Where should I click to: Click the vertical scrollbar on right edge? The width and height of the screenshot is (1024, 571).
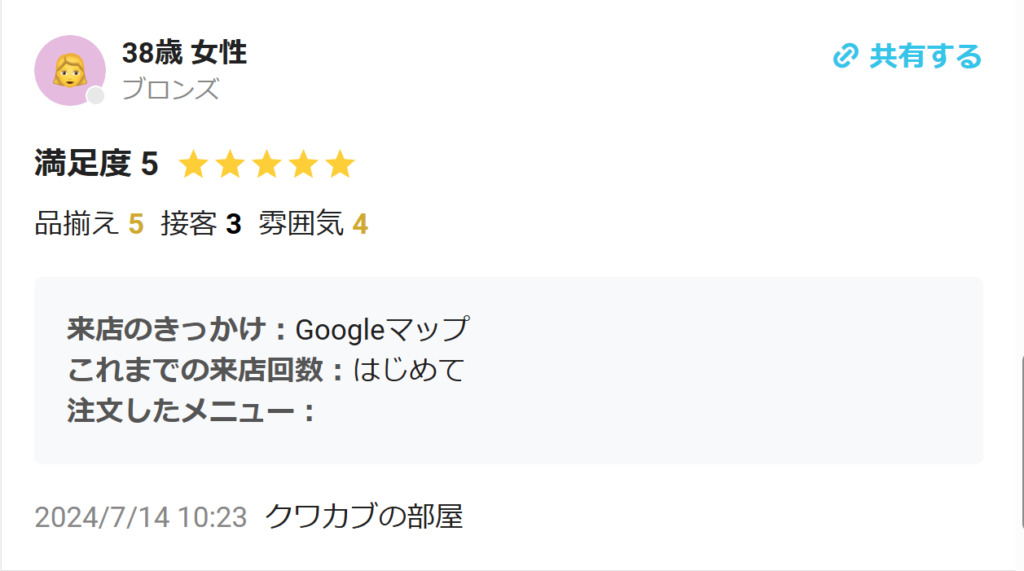[1021, 442]
